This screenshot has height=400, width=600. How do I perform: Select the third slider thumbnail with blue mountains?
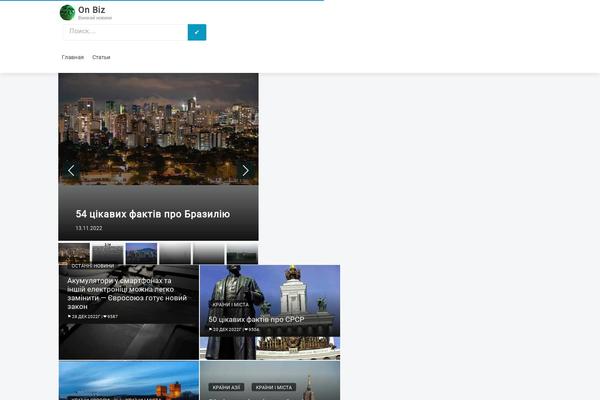tap(142, 253)
